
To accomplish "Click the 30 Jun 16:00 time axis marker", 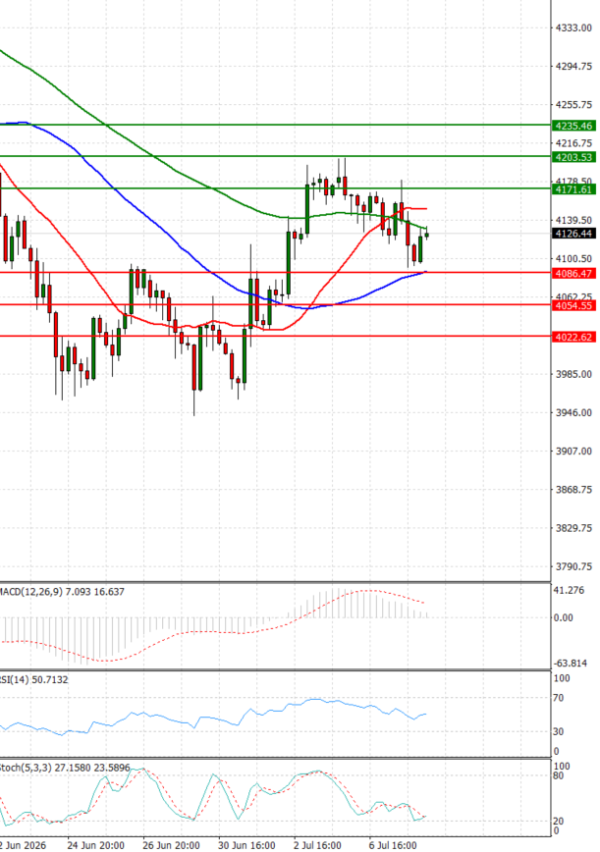I will pyautogui.click(x=247, y=845).
